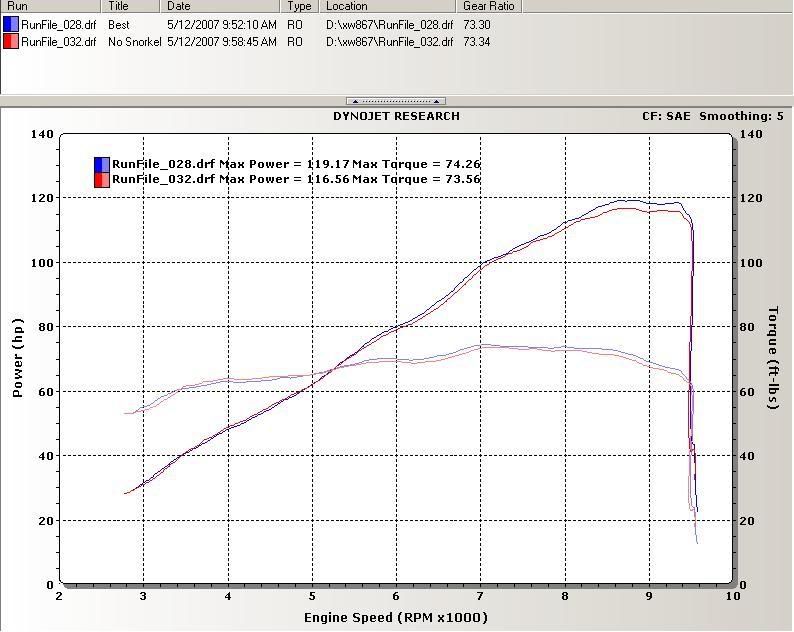Click the red icon beside RunFile_032.drf in run list
Image resolution: width=794 pixels, height=632 pixels.
(x=11, y=42)
